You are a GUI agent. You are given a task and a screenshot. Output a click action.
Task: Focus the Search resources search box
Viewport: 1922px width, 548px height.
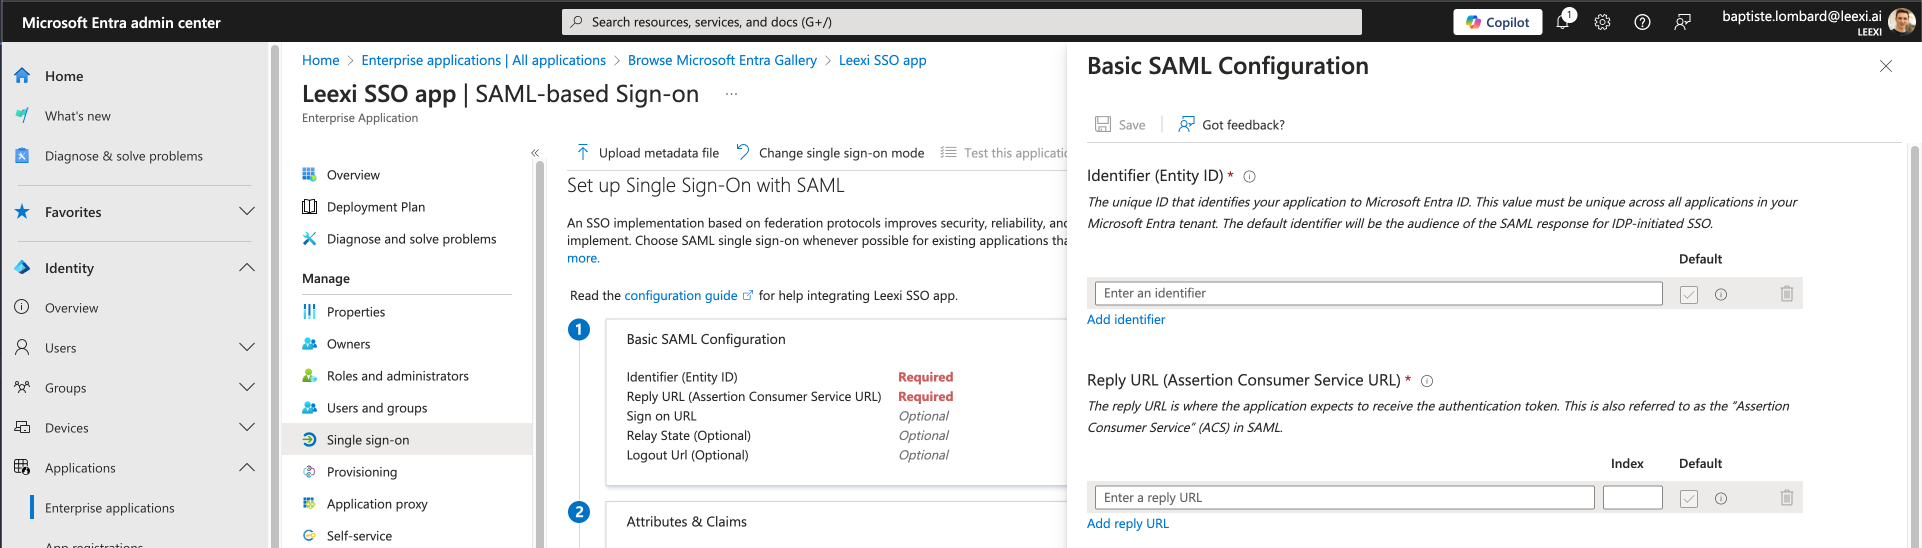tap(962, 22)
